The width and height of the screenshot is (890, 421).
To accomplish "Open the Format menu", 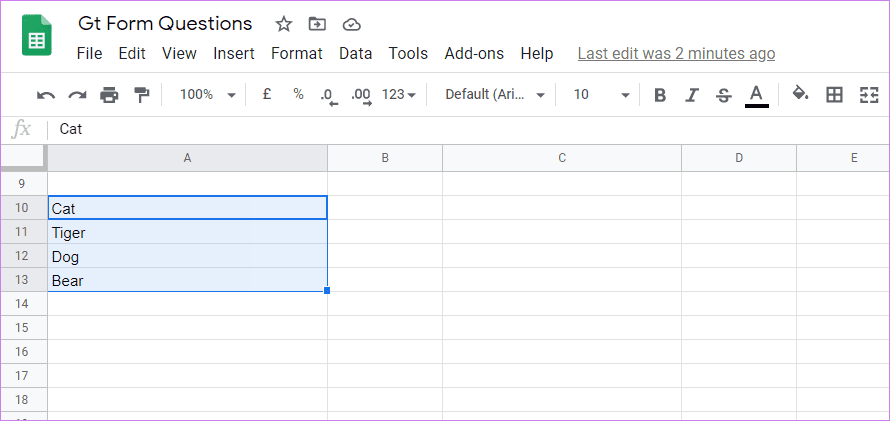I will coord(296,54).
